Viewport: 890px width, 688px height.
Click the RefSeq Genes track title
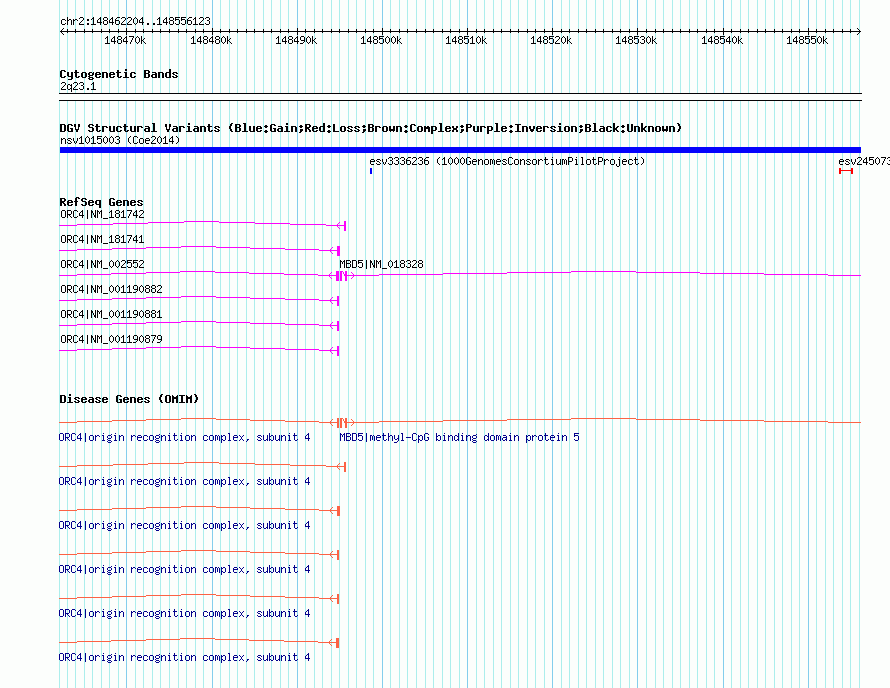tap(101, 202)
